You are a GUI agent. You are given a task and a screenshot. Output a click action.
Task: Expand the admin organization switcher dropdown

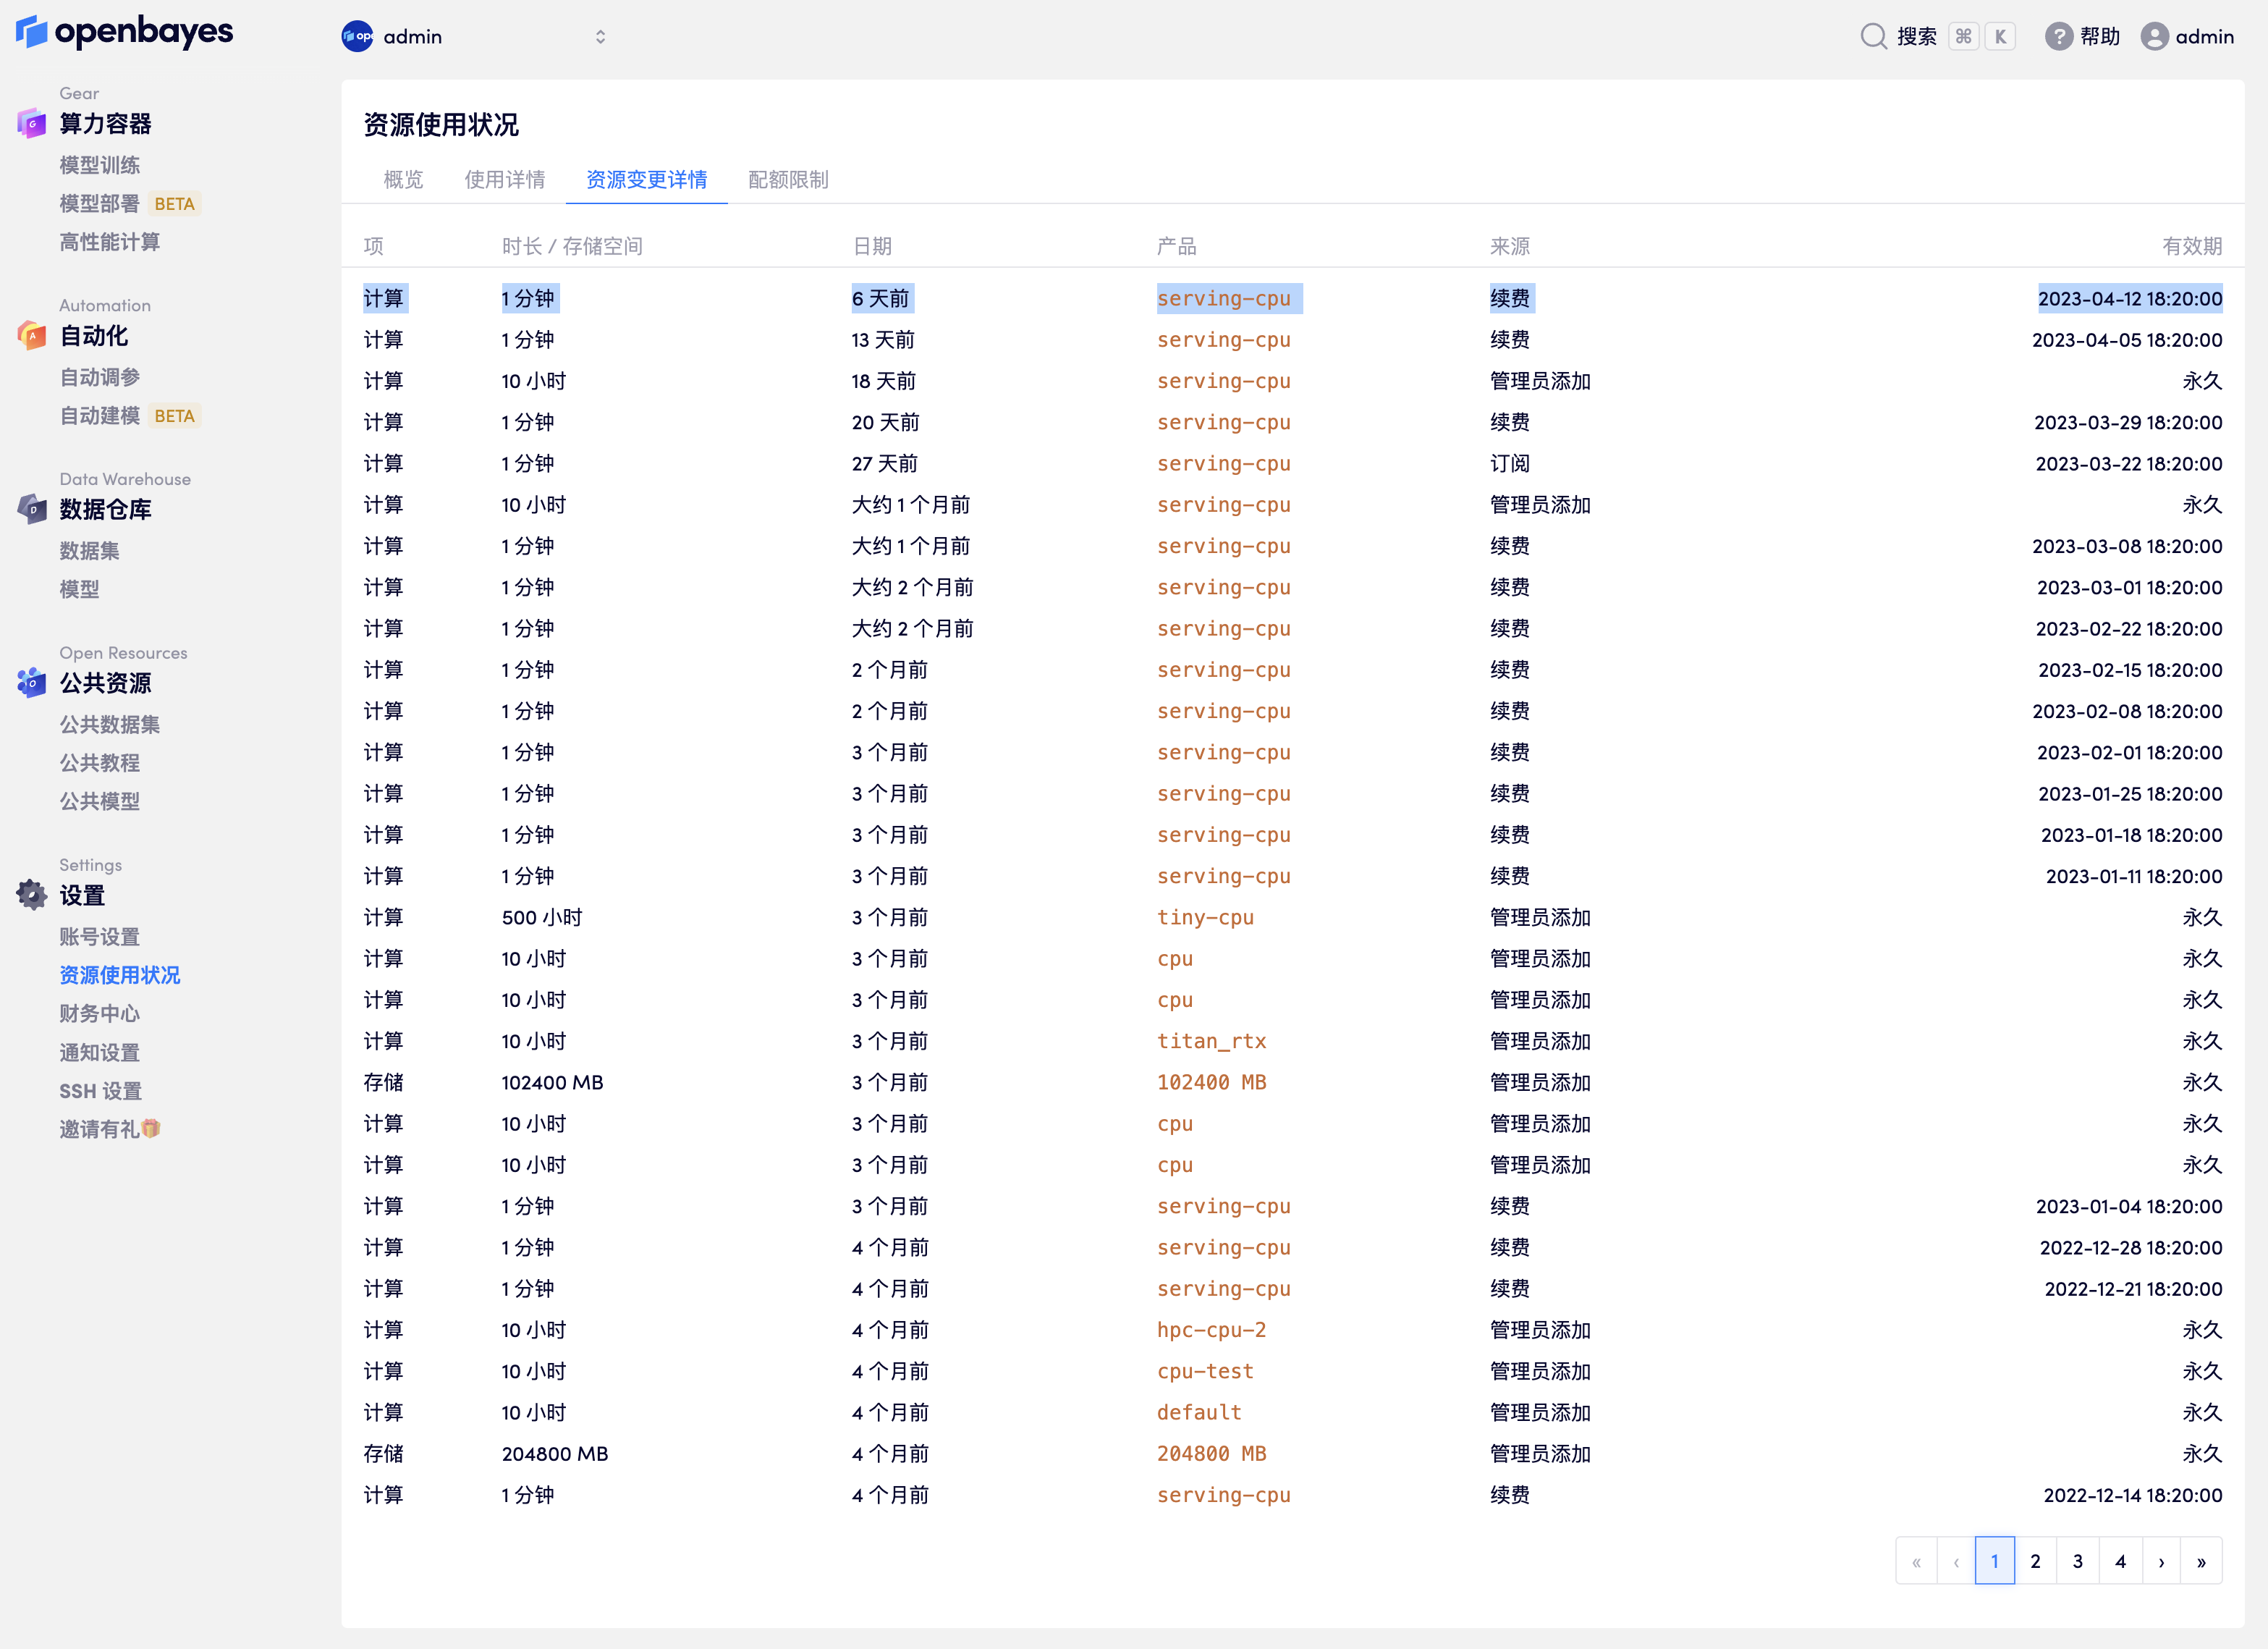[600, 37]
